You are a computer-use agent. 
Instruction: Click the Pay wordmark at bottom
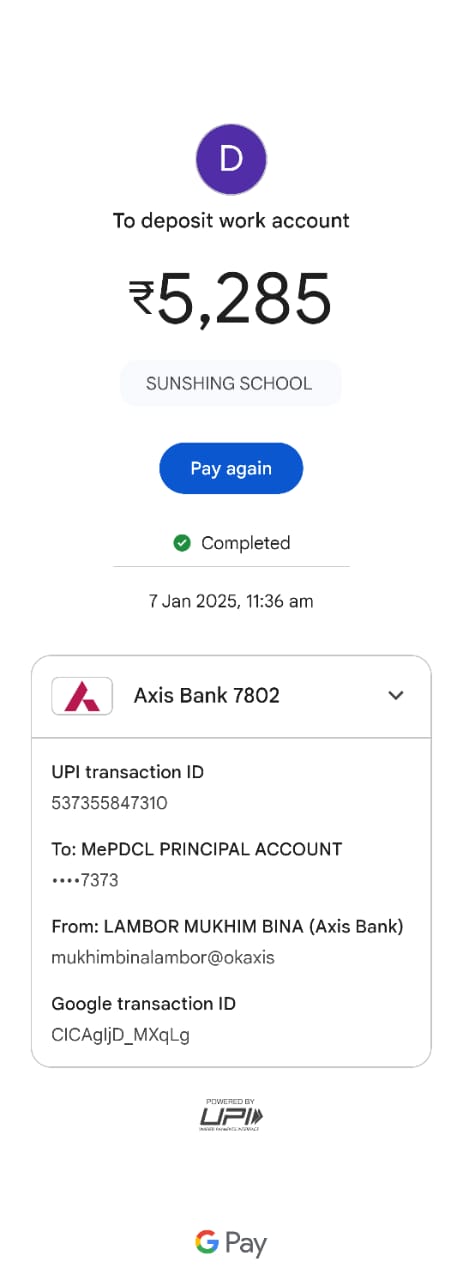click(246, 1244)
